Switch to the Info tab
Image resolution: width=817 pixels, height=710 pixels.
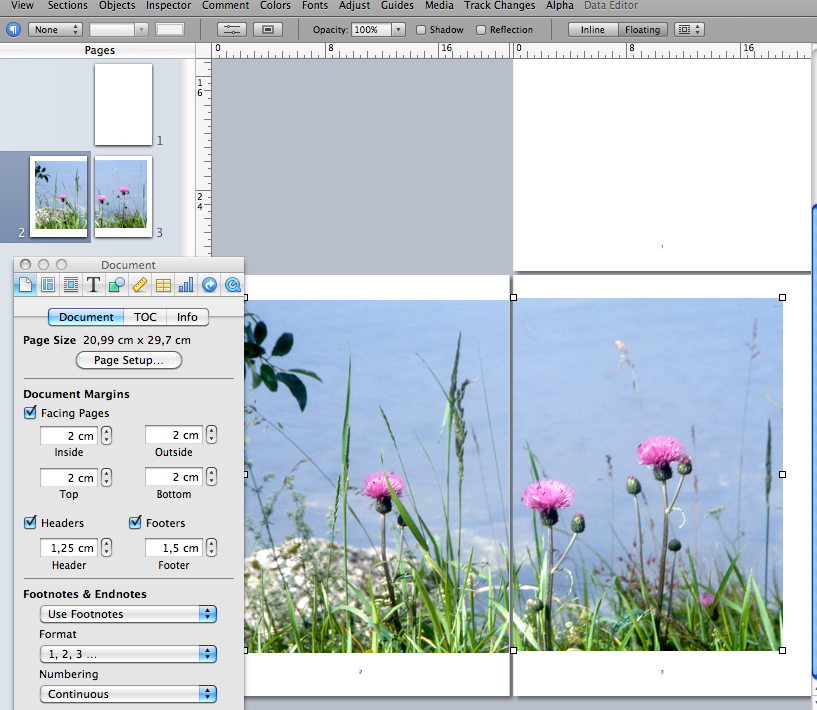[187, 317]
